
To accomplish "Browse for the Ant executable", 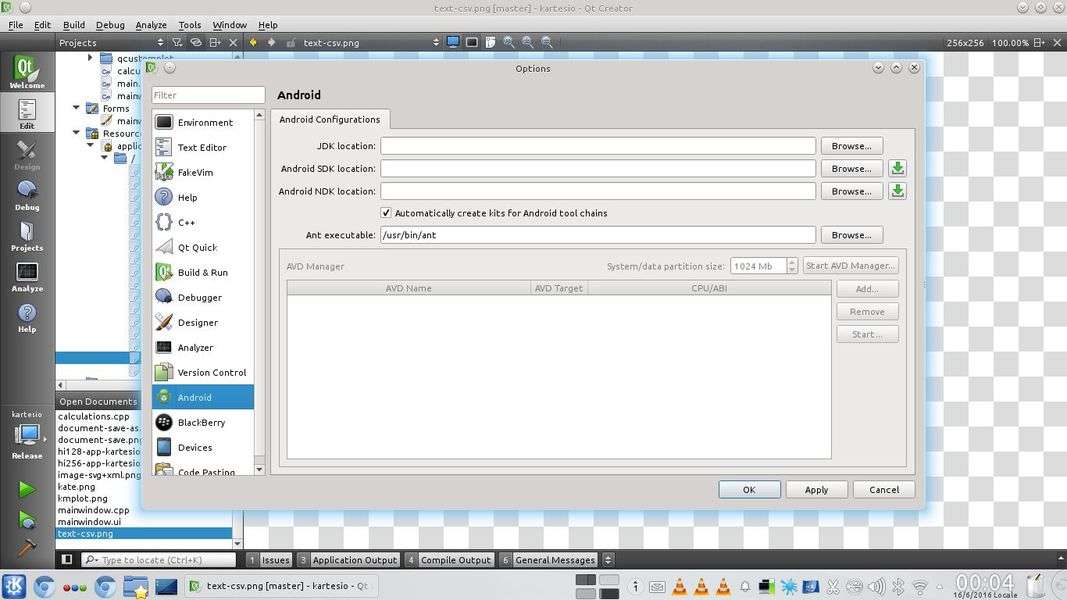I will click(851, 235).
